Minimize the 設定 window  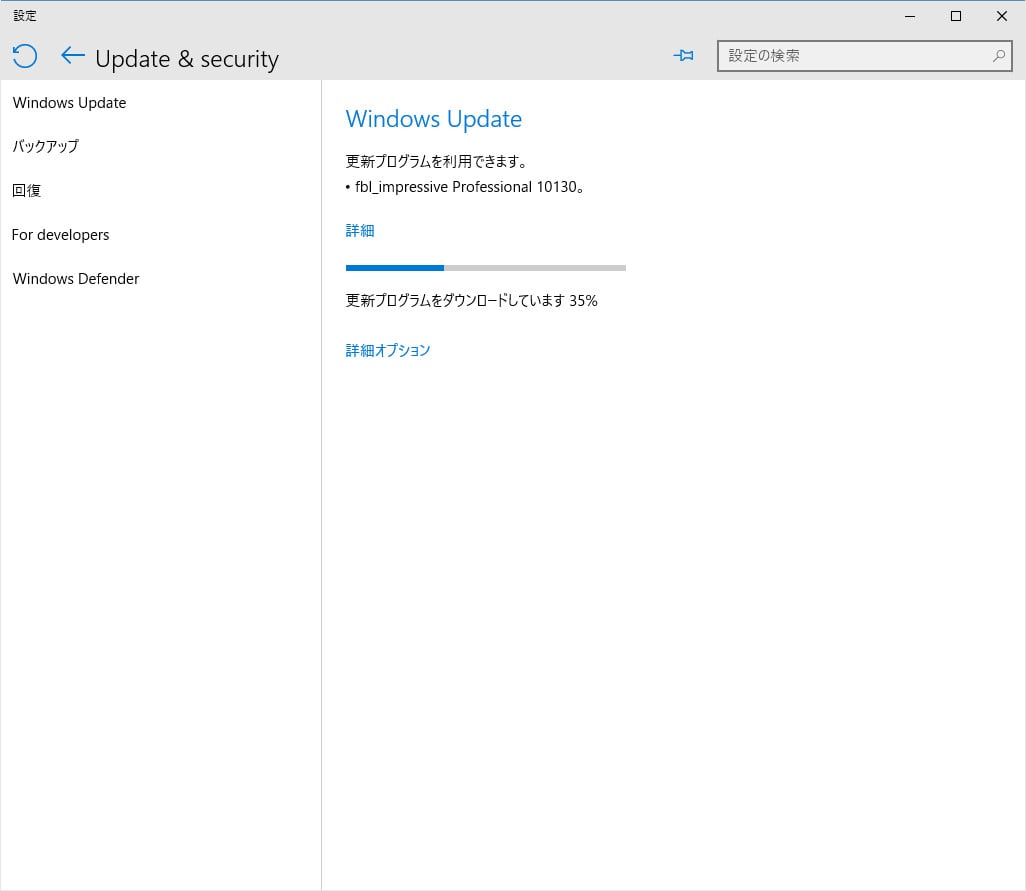click(x=910, y=16)
